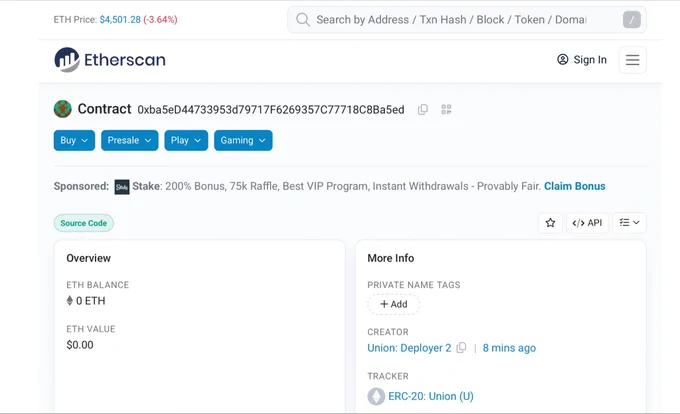Image resolution: width=680 pixels, height=414 pixels.
Task: Open the hamburger menu
Action: (x=632, y=60)
